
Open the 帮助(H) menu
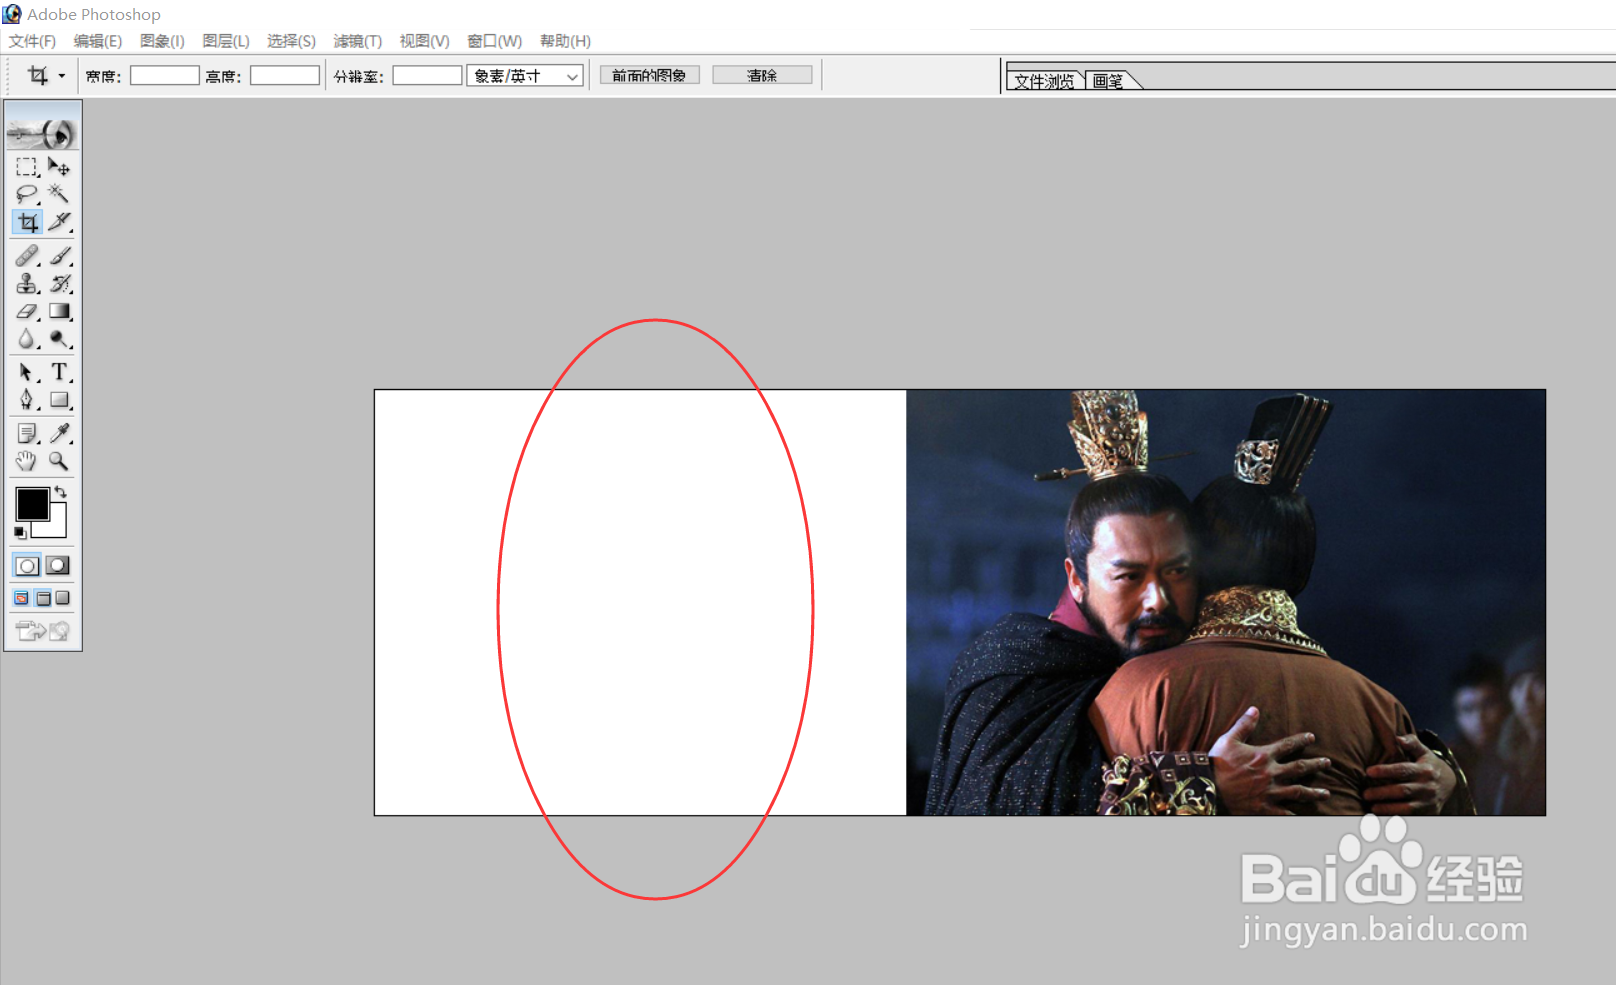tap(565, 41)
